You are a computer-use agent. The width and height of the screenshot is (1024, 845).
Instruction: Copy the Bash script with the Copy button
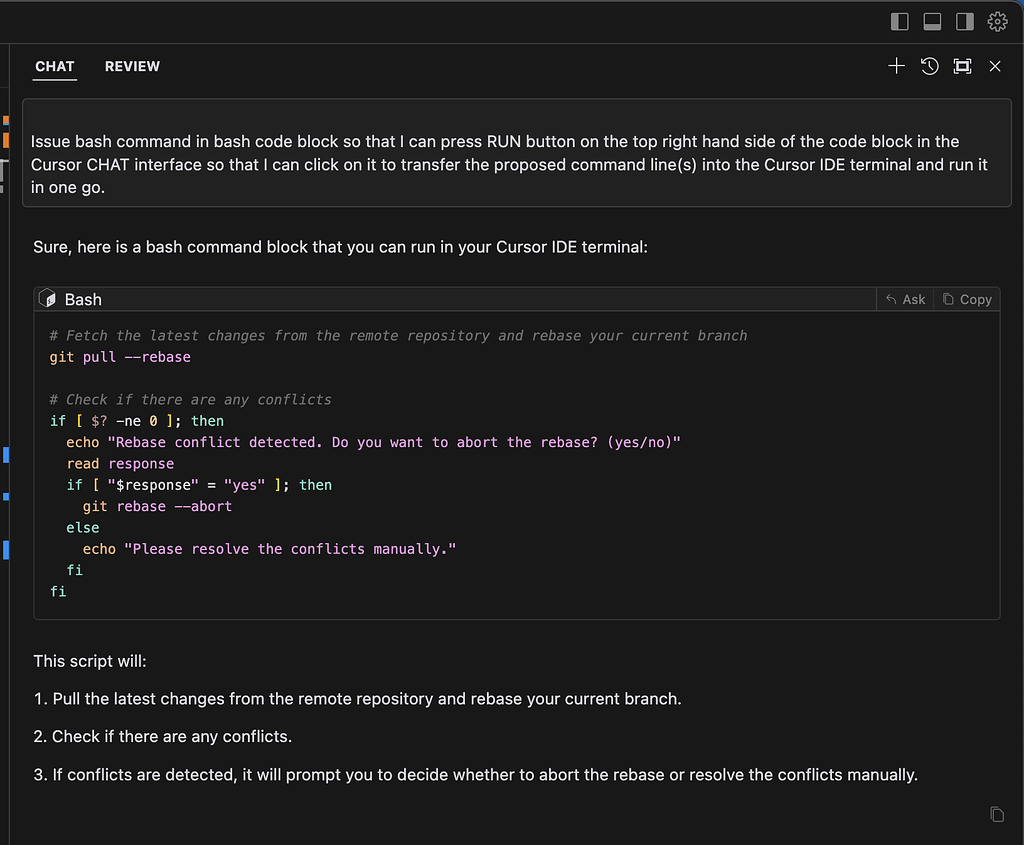pyautogui.click(x=966, y=298)
